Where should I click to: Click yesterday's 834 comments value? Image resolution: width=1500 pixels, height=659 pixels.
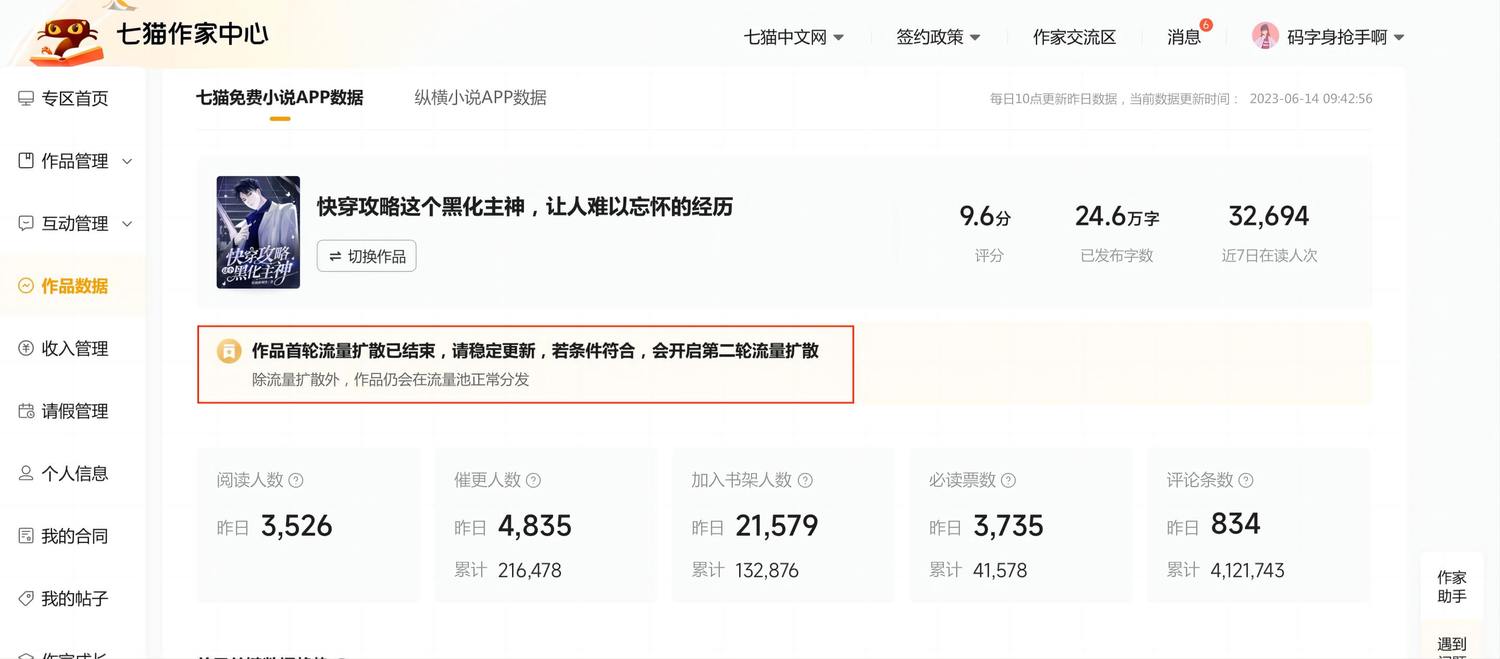(1236, 524)
